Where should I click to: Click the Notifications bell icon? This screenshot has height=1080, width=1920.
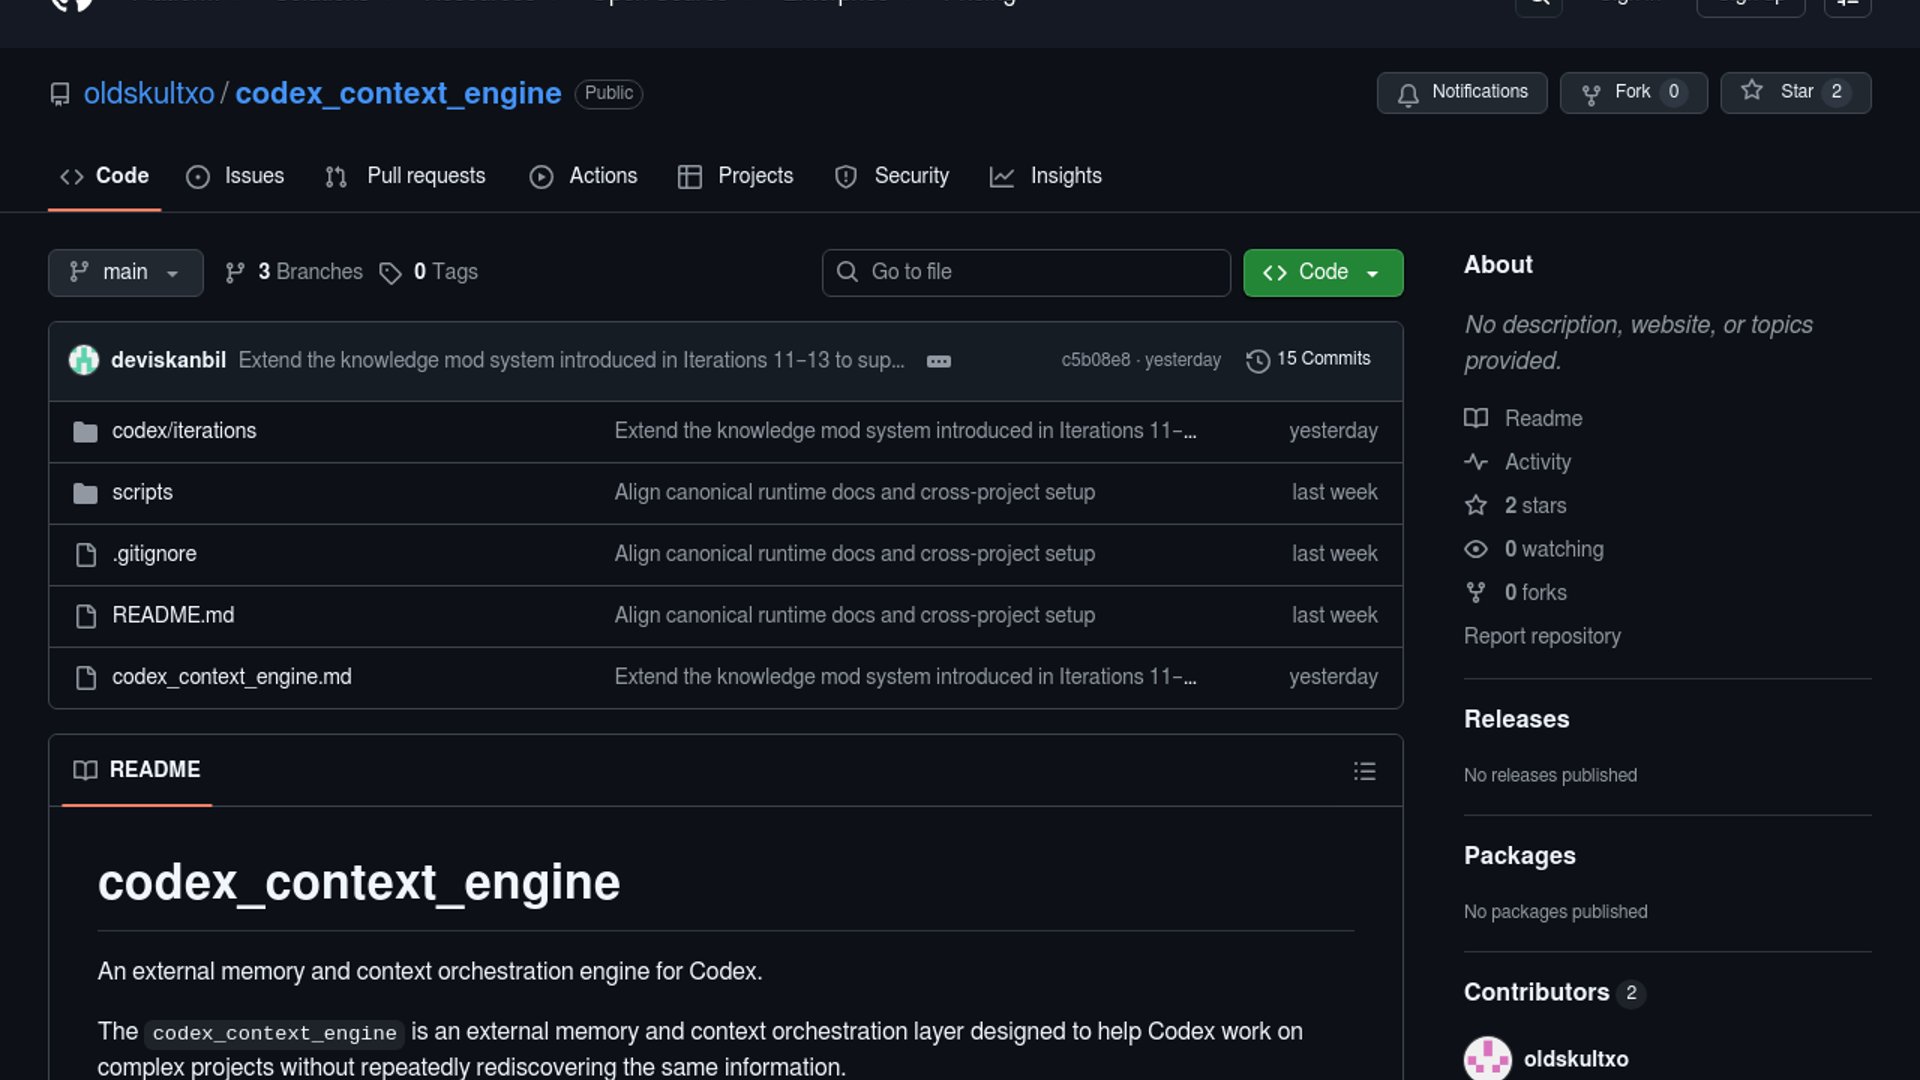(x=1408, y=94)
